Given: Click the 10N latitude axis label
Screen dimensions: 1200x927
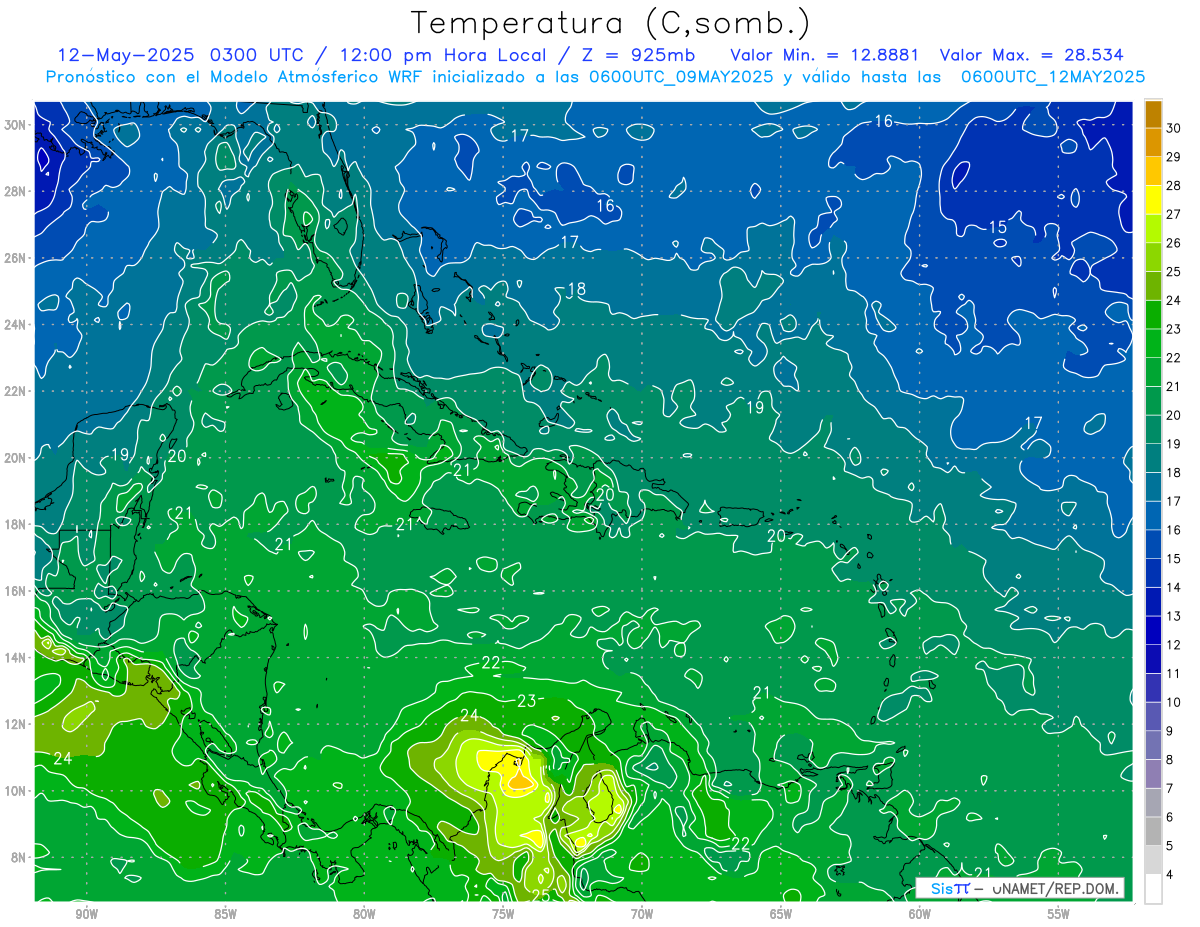Looking at the screenshot, I should point(17,791).
